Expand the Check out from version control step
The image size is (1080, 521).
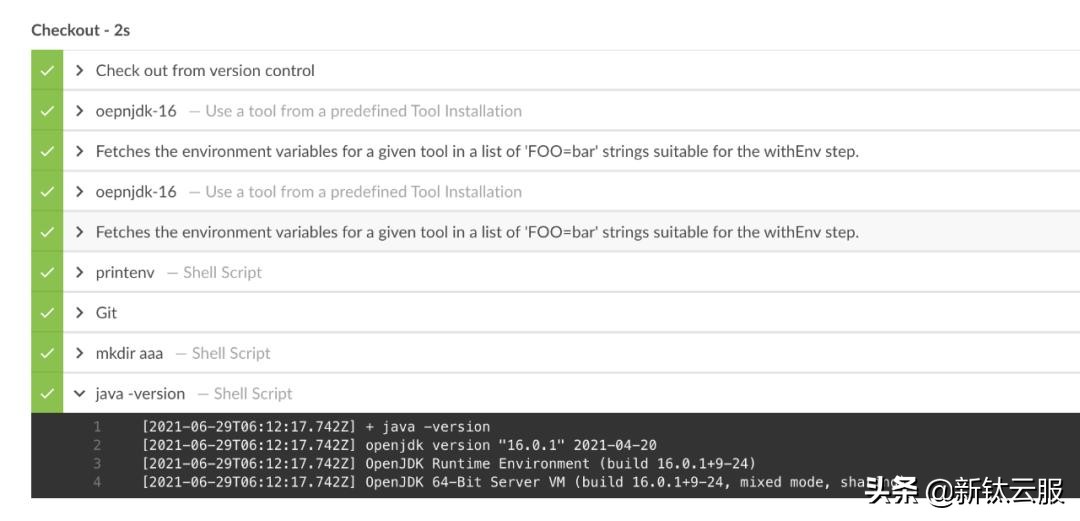[x=80, y=71]
